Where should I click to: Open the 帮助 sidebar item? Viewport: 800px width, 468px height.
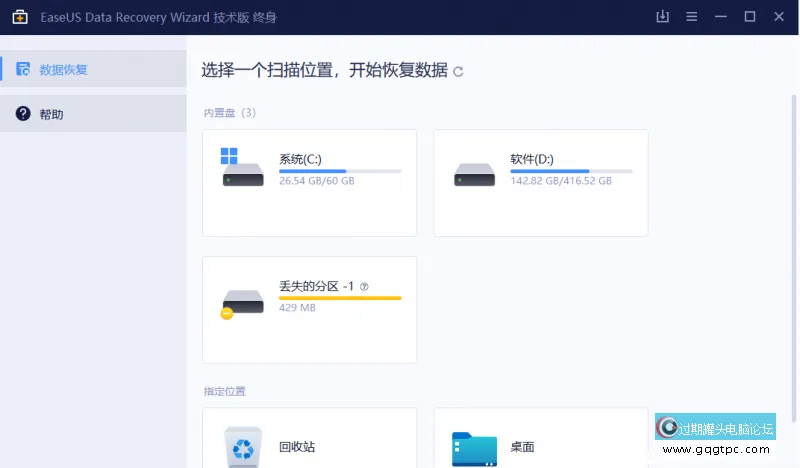pos(93,114)
